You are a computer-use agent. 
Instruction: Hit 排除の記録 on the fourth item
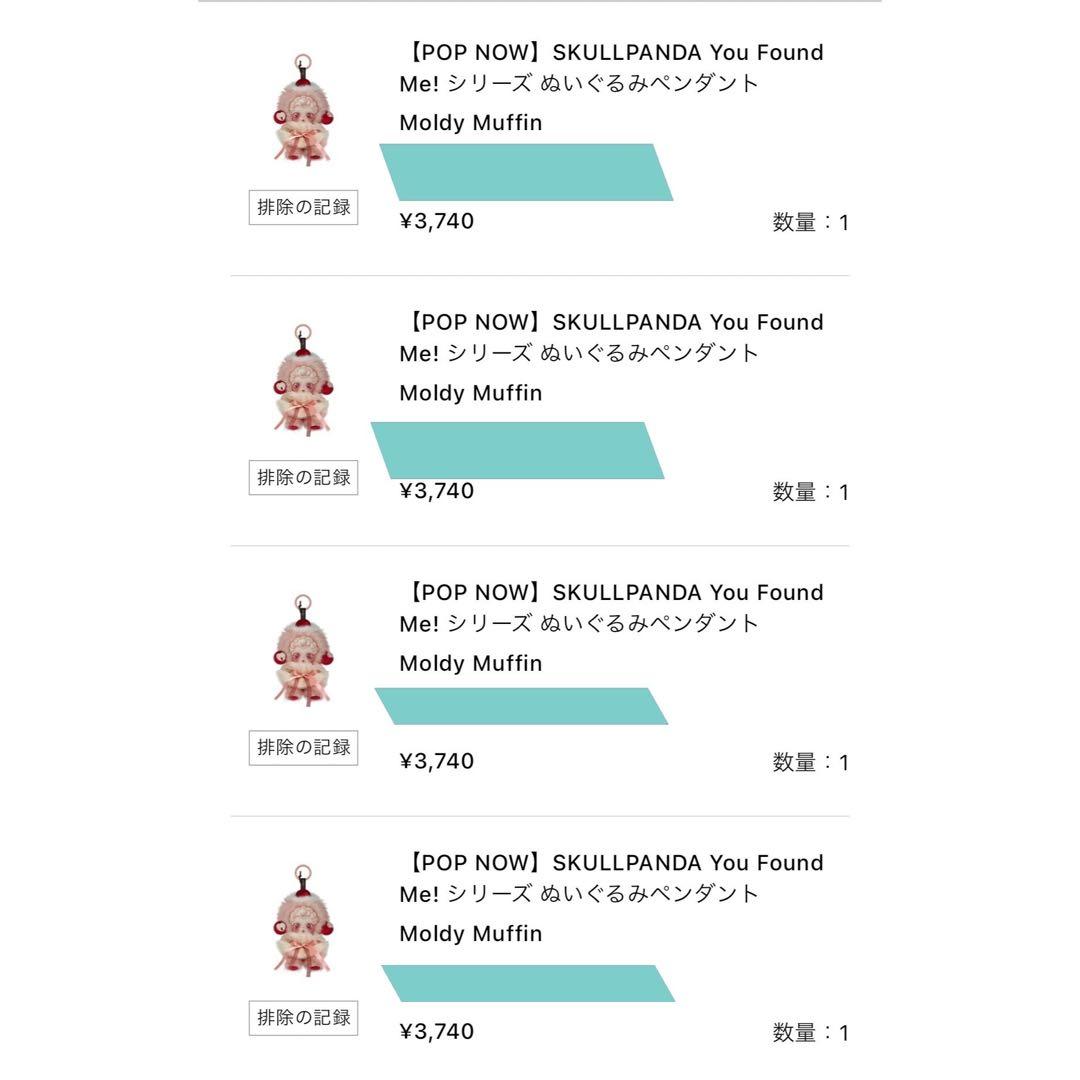click(303, 1018)
